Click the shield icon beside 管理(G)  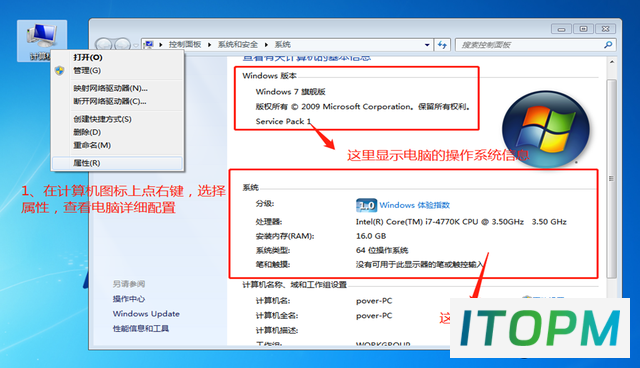pyautogui.click(x=60, y=71)
